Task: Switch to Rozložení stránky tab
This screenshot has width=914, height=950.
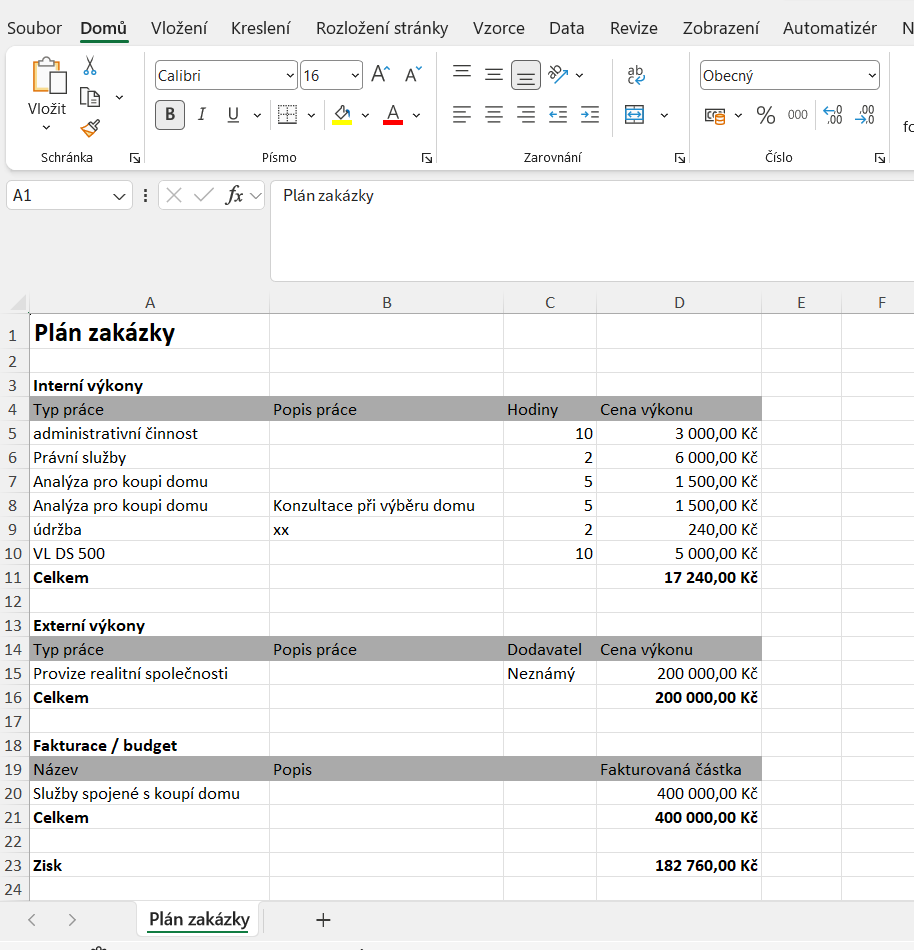Action: 382,28
